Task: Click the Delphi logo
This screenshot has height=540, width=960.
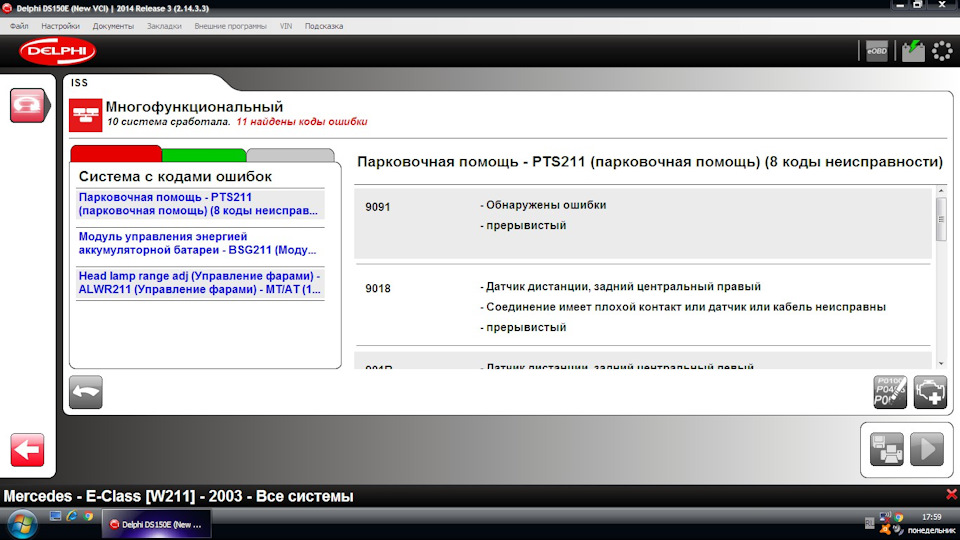Action: 58,51
